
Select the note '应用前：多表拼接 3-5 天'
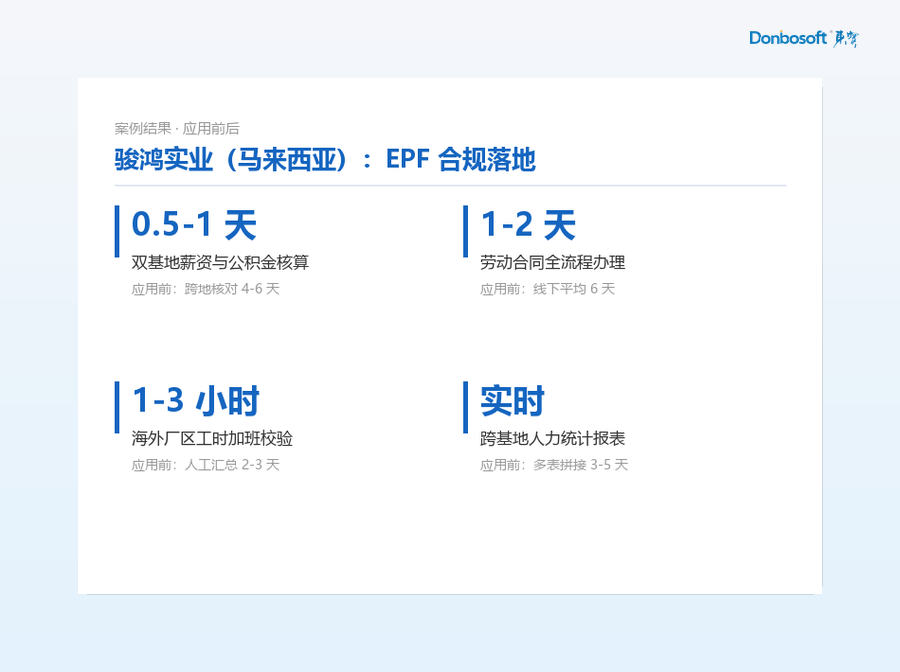tap(554, 465)
